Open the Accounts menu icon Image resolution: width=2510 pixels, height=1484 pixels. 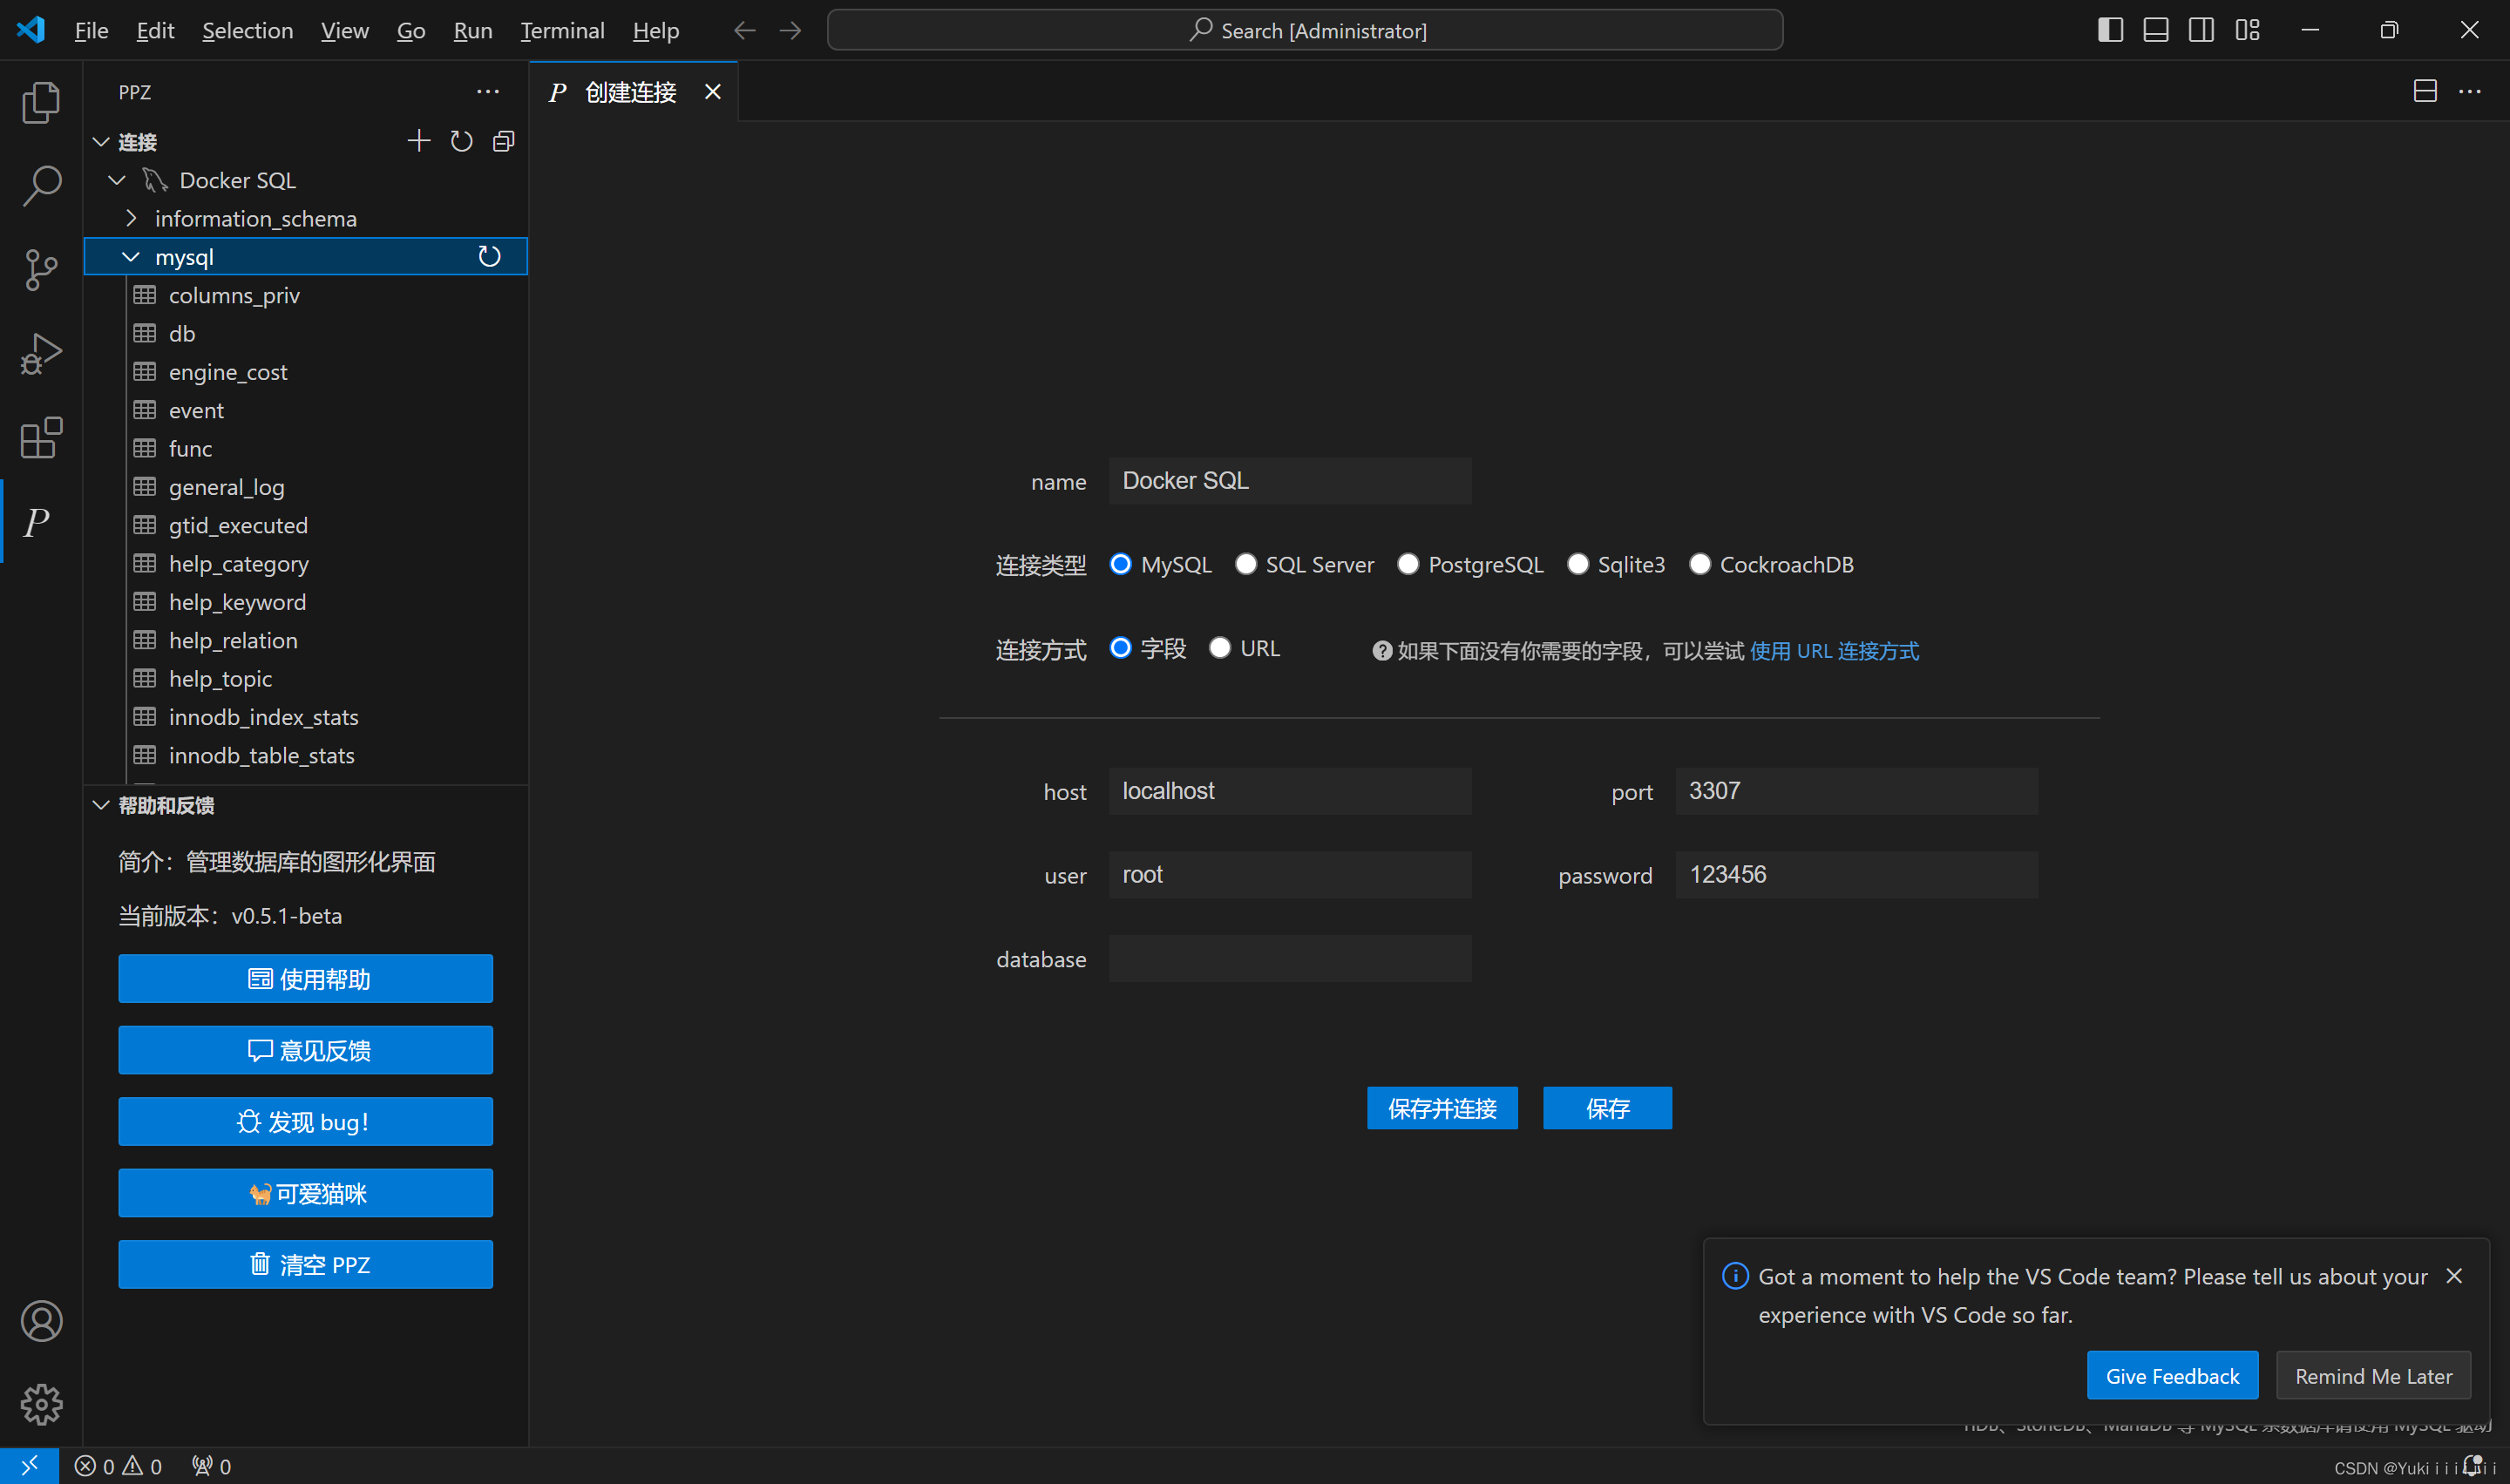[41, 1321]
